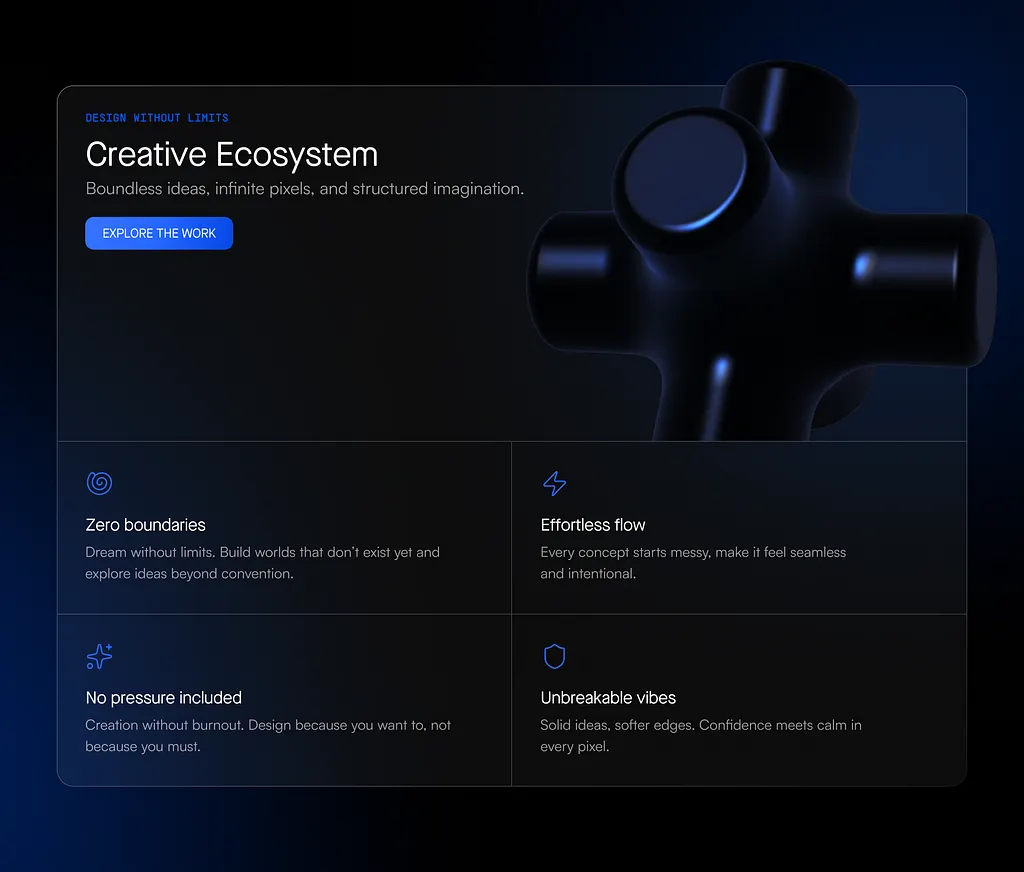Click the Zero boundaries title

coord(146,525)
